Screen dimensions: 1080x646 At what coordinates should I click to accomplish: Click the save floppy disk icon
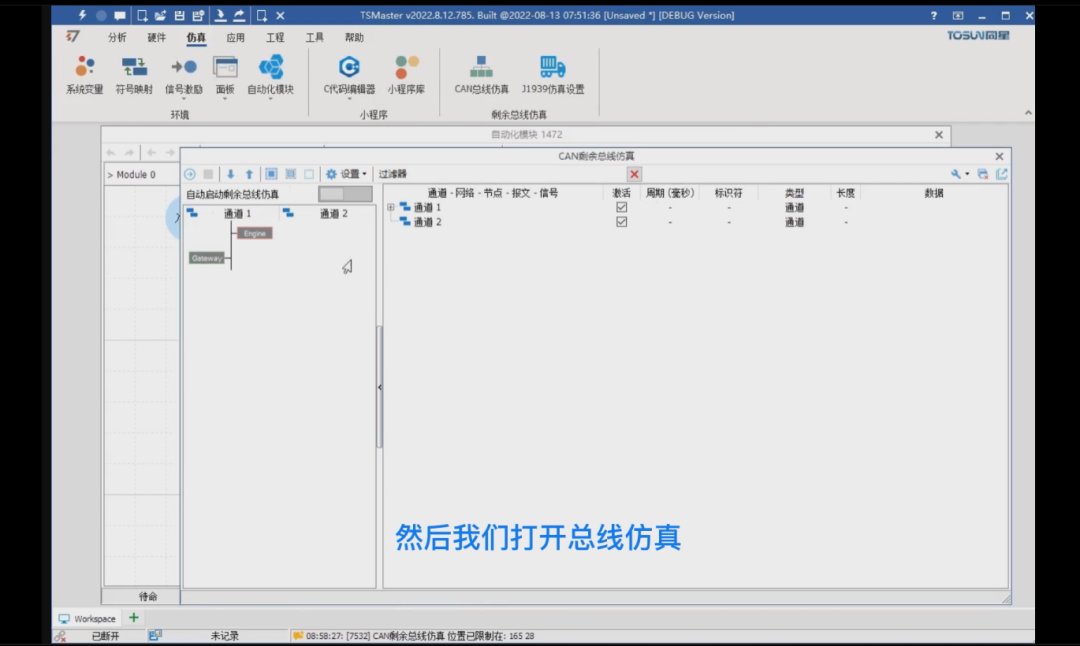point(179,15)
